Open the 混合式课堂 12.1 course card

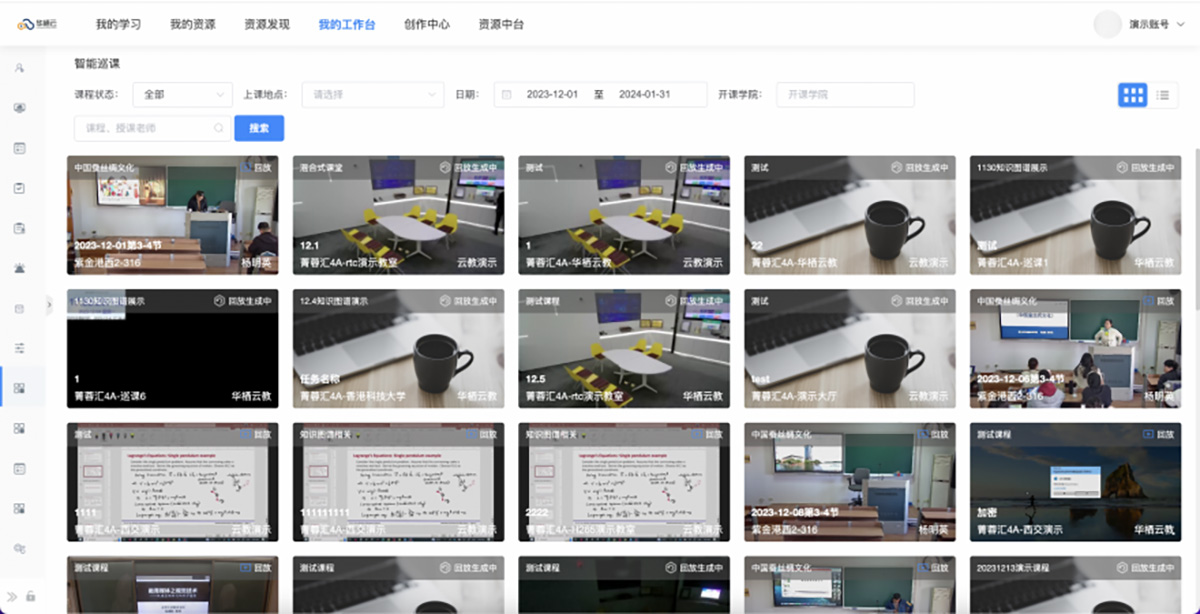click(399, 214)
